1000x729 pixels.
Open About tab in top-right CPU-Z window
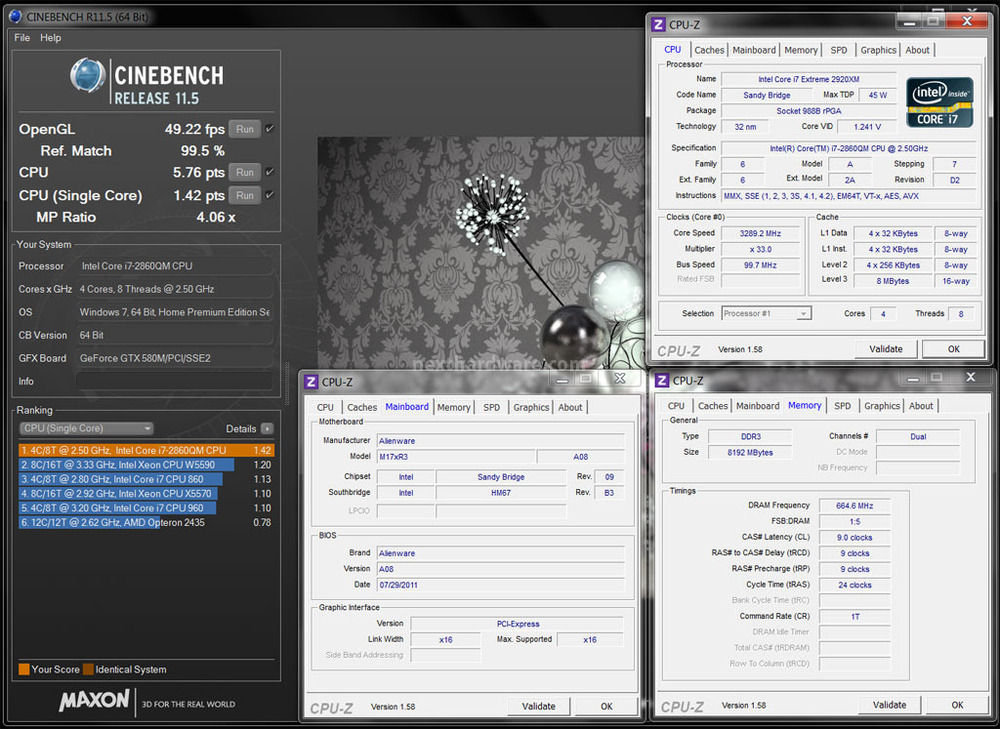click(917, 50)
